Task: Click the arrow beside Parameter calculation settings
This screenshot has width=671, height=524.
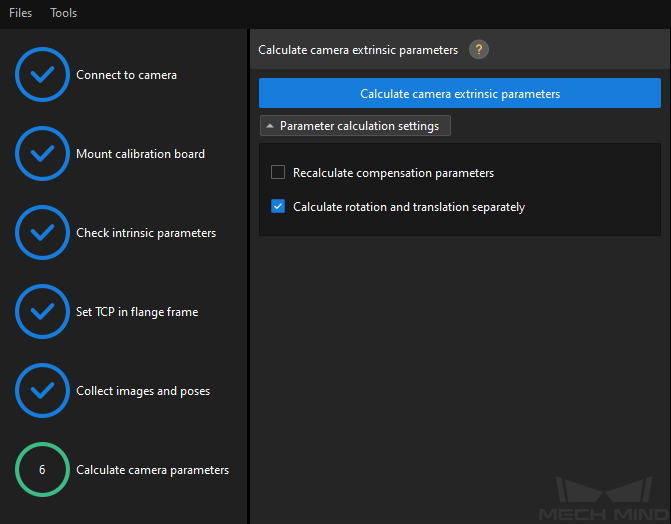Action: [x=270, y=126]
